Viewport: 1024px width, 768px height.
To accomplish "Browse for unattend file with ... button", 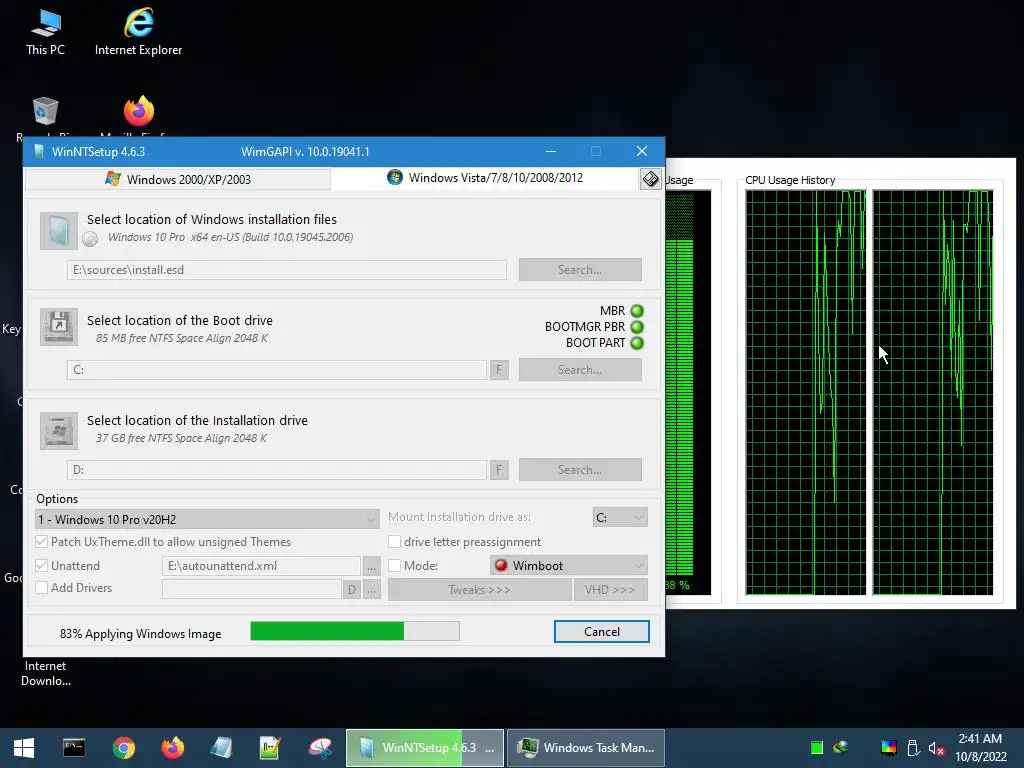I will click(371, 566).
